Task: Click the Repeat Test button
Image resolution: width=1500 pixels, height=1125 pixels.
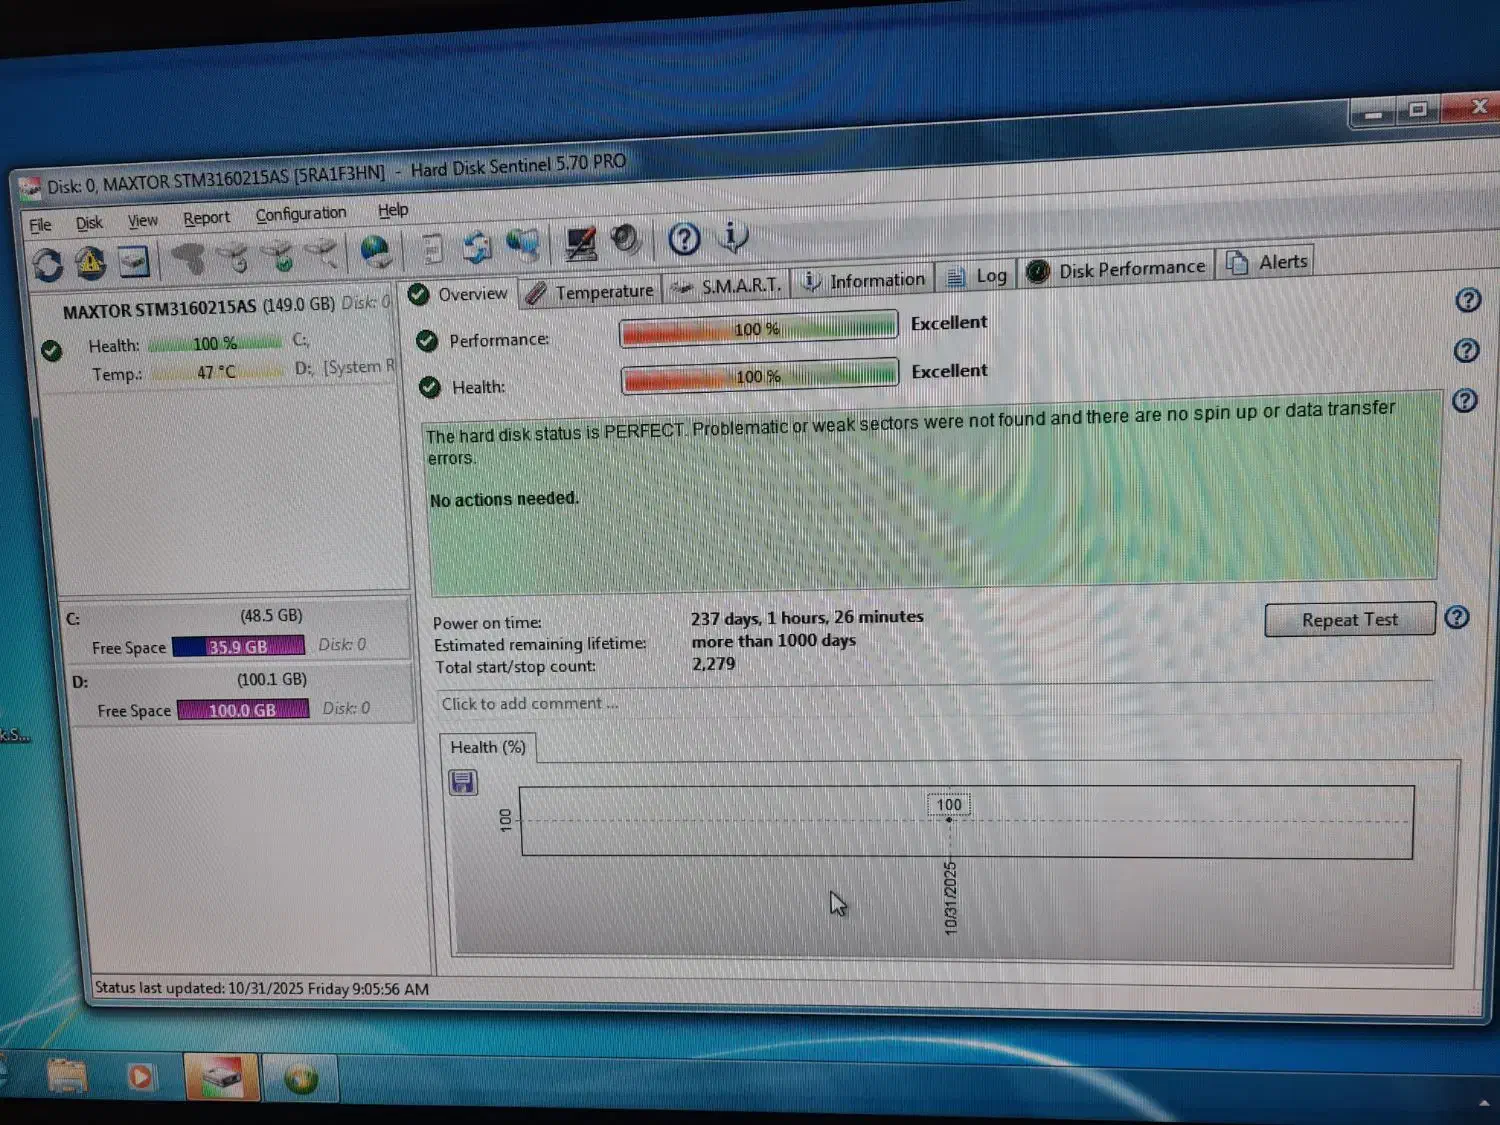Action: (x=1350, y=620)
